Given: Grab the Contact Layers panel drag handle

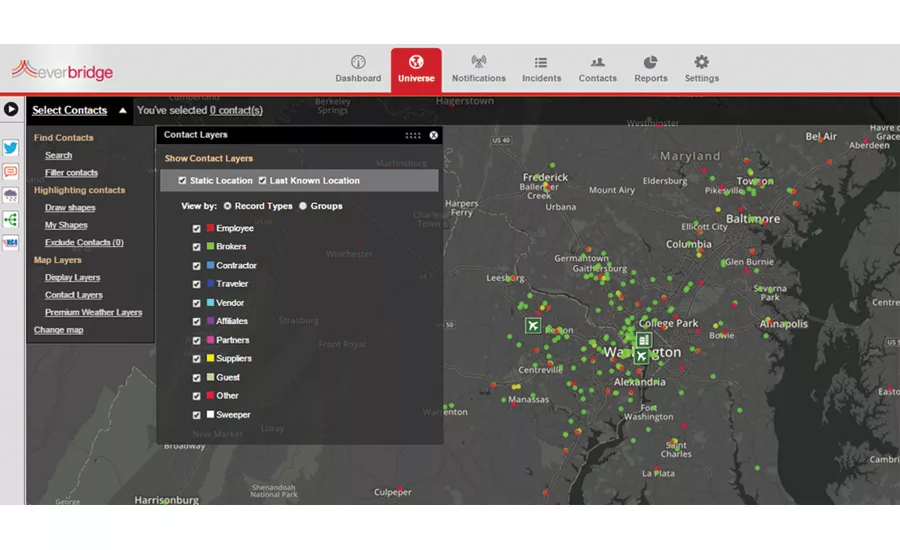Looking at the screenshot, I should click(413, 135).
